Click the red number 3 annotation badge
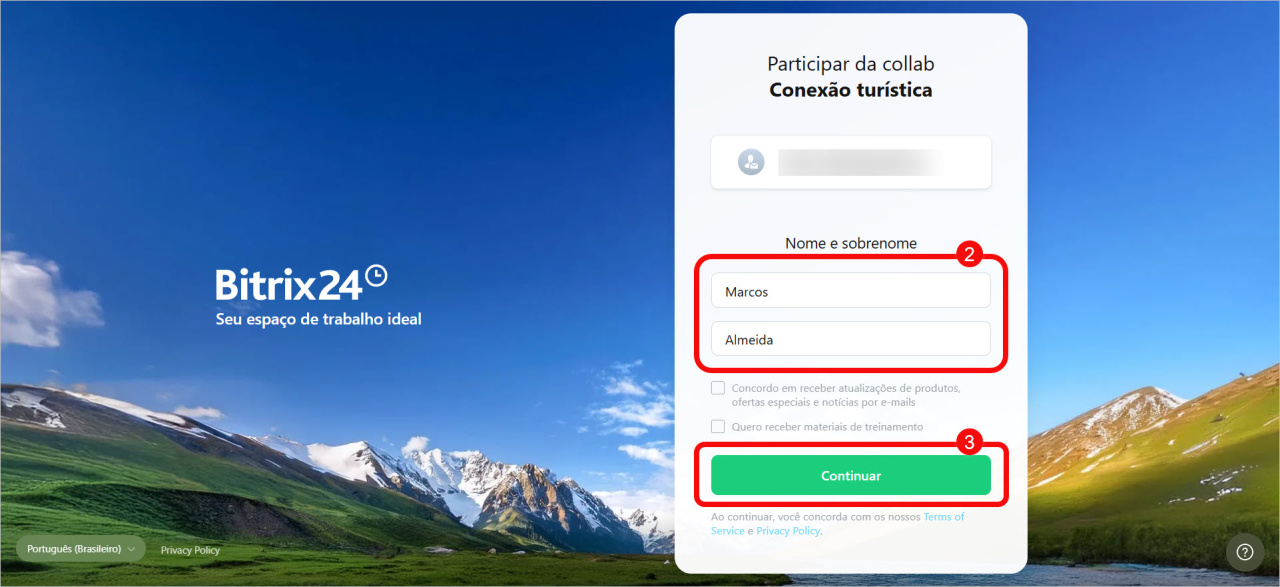This screenshot has width=1280, height=587. pyautogui.click(x=967, y=442)
